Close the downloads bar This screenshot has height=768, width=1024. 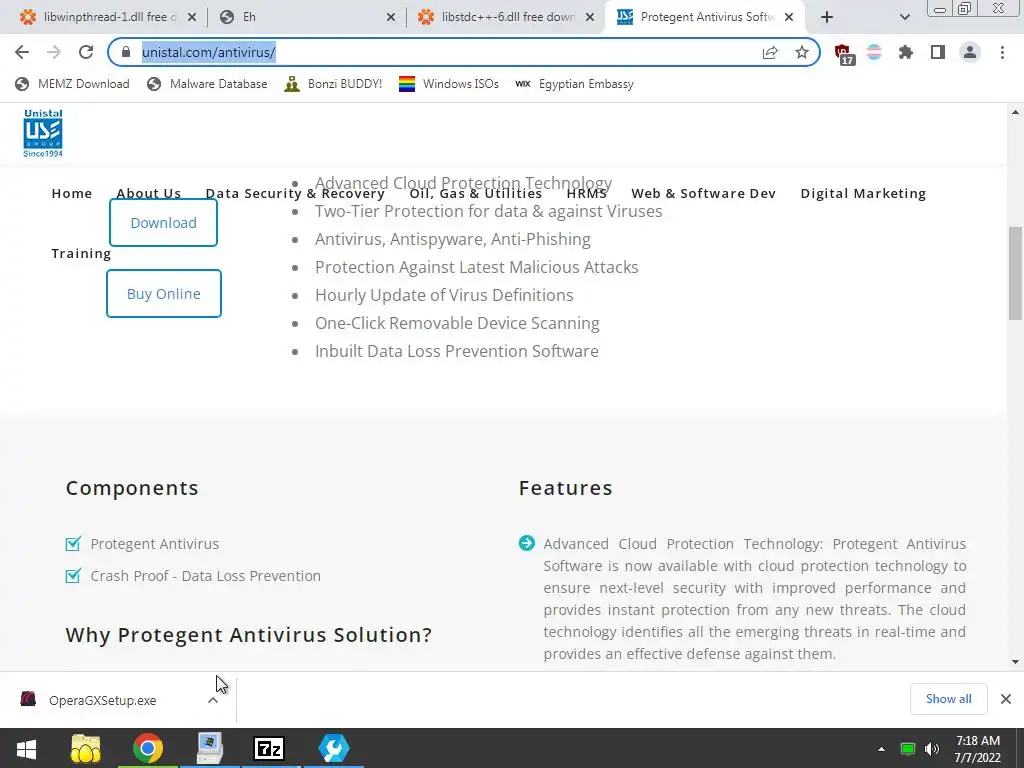pos(1006,699)
